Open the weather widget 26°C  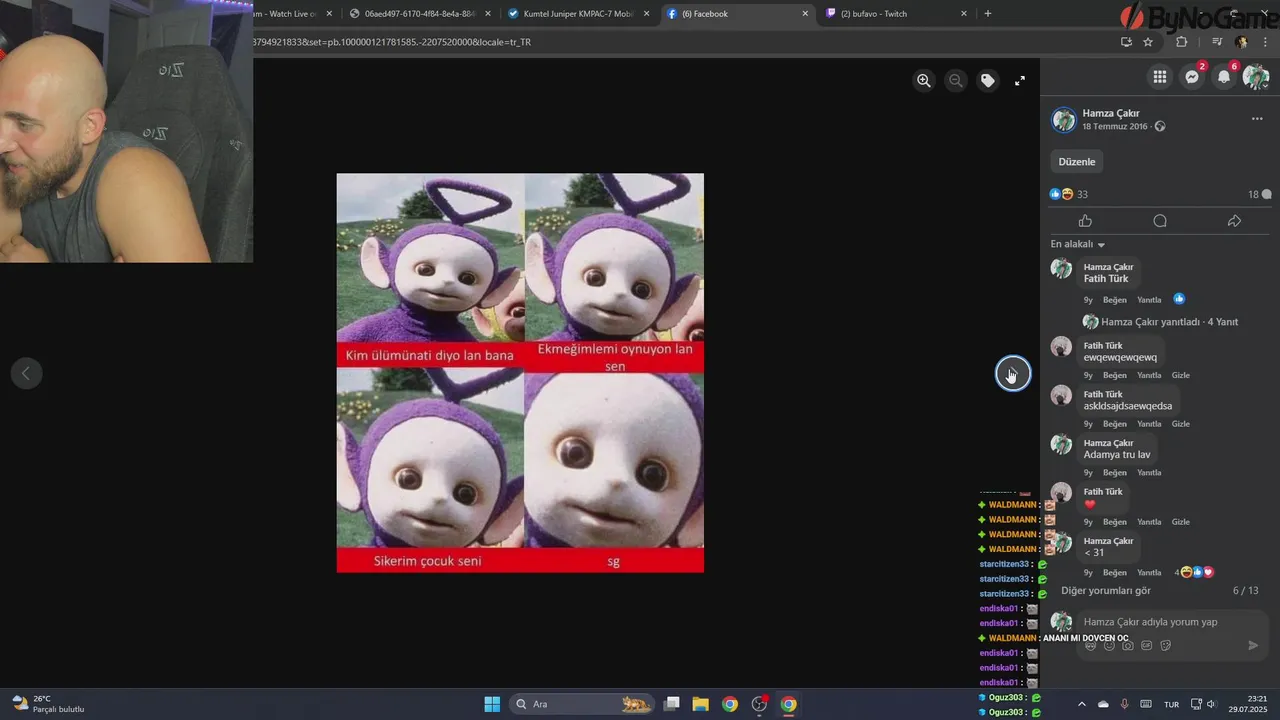(x=48, y=704)
